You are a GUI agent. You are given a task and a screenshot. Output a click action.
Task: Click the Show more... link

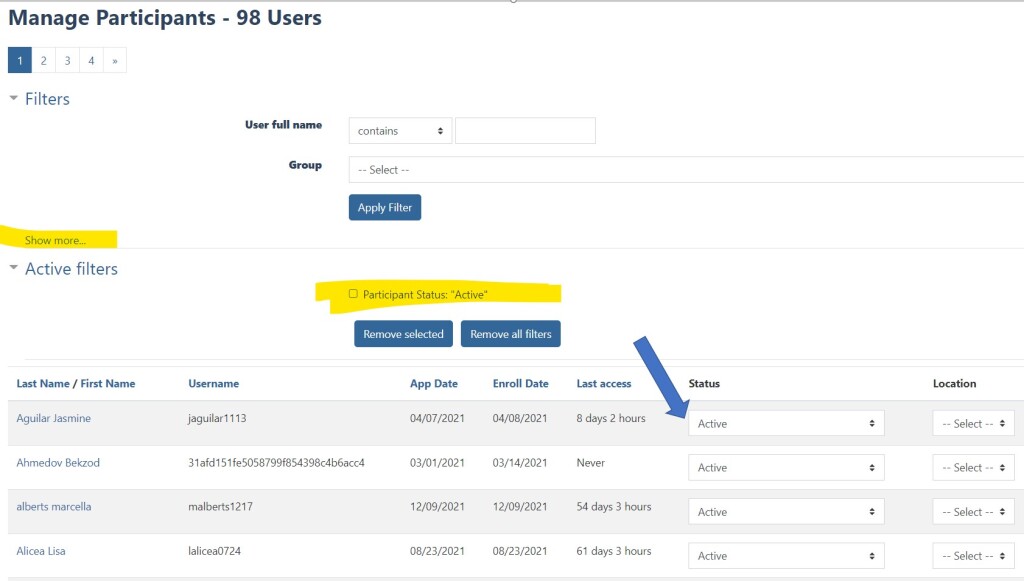[55, 241]
